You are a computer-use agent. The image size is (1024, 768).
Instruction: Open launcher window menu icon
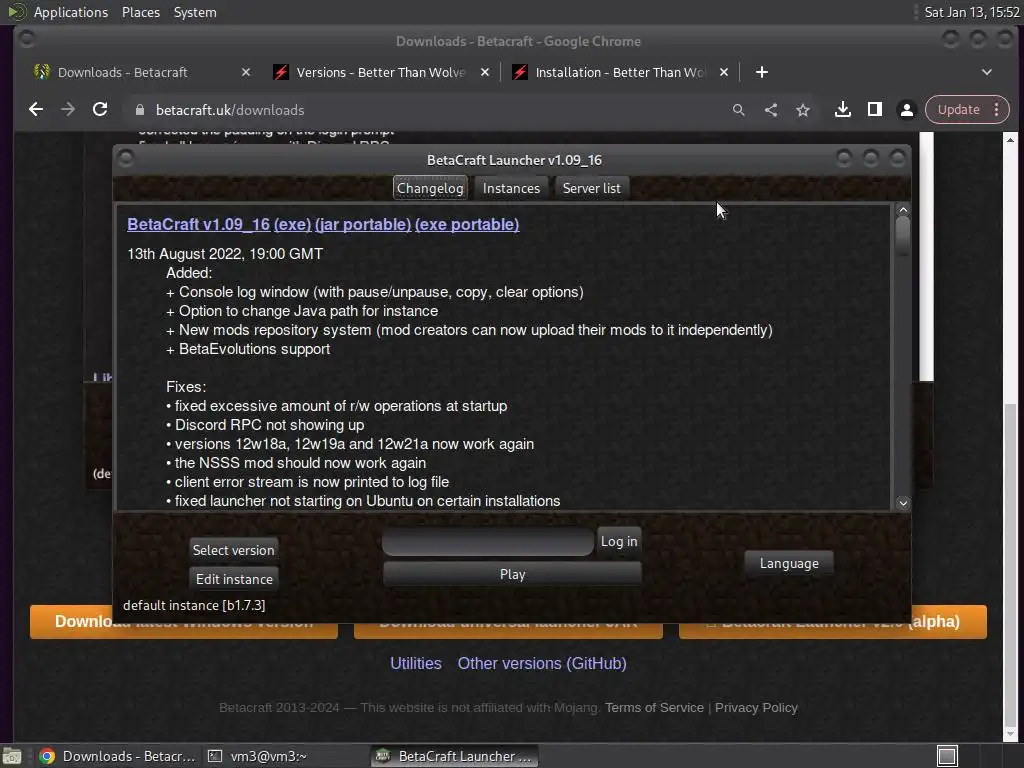(x=126, y=158)
